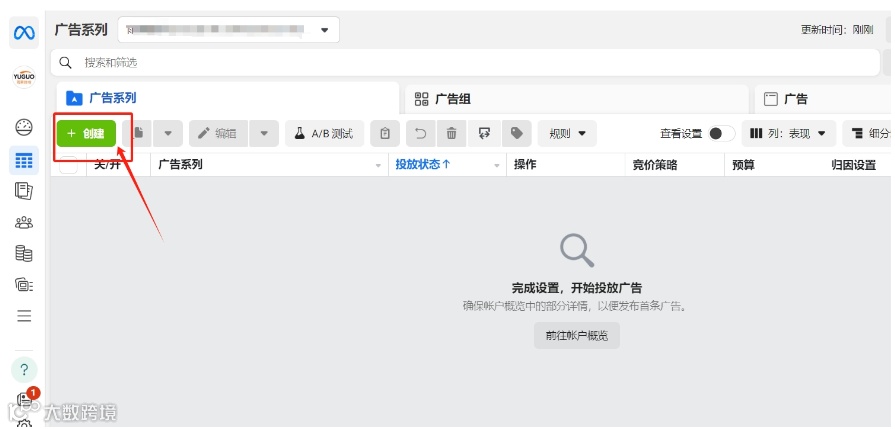The image size is (895, 429).
Task: Open the 广告系列 column header menu arrow
Action: pyautogui.click(x=378, y=165)
